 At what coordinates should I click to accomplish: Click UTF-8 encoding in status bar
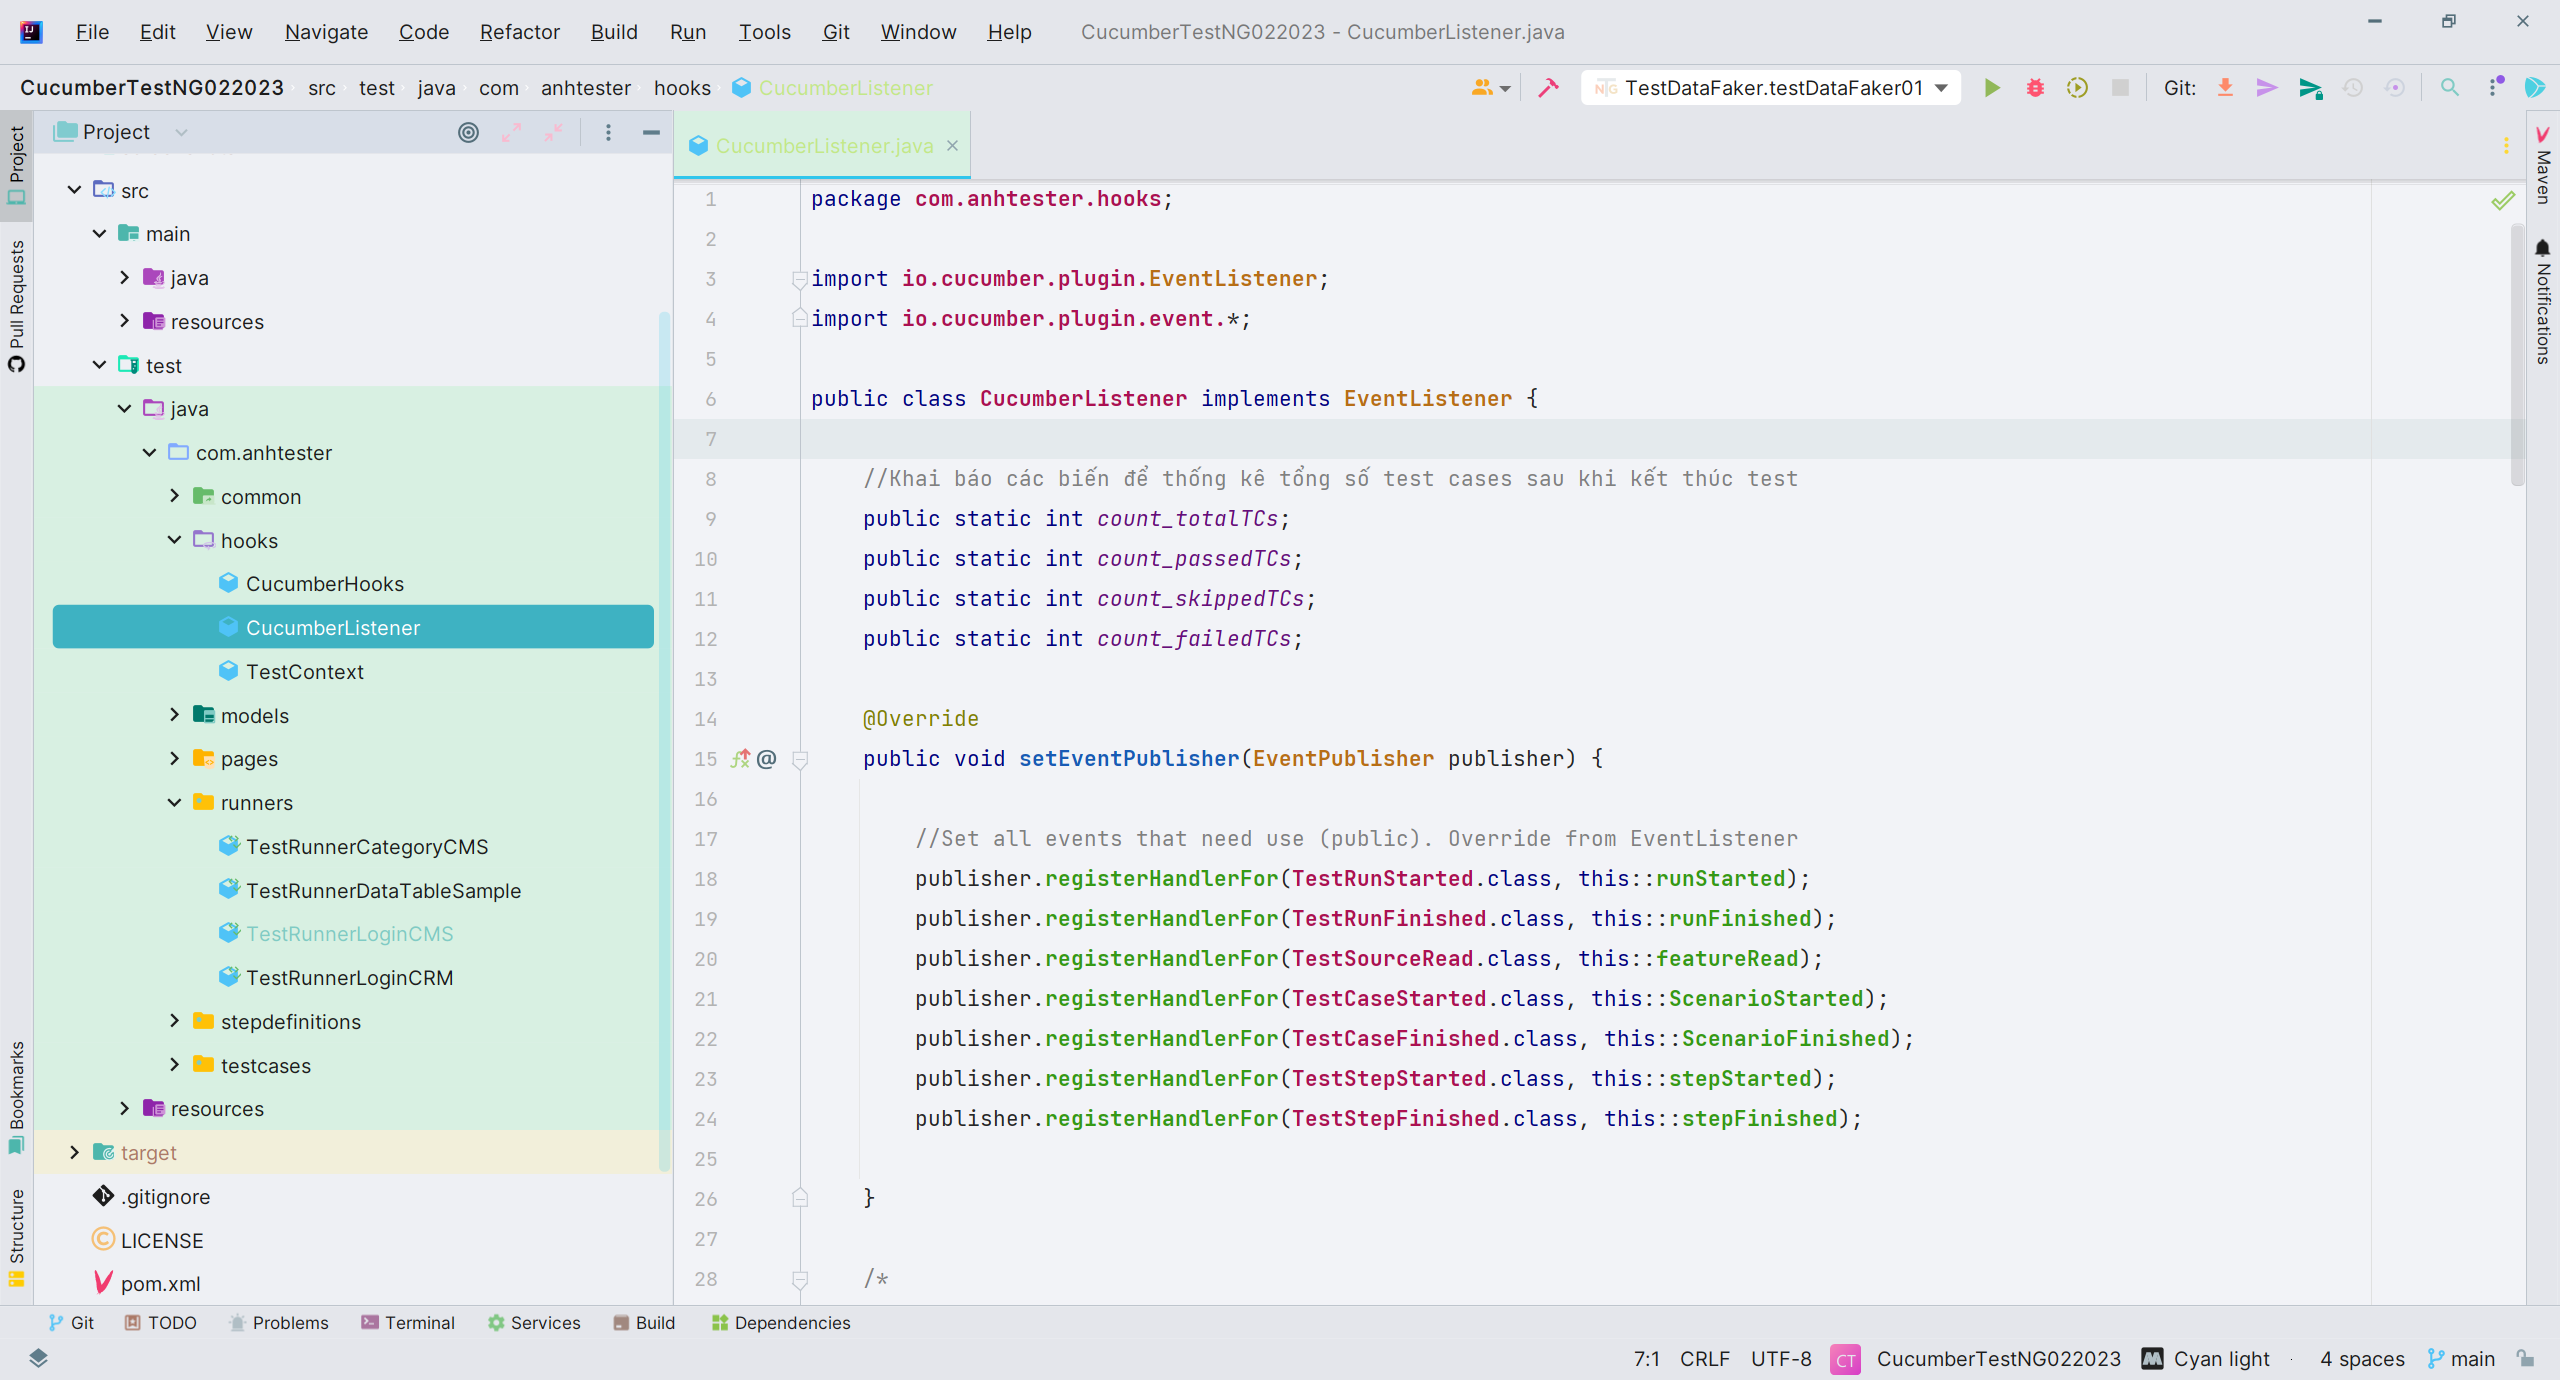[1781, 1358]
